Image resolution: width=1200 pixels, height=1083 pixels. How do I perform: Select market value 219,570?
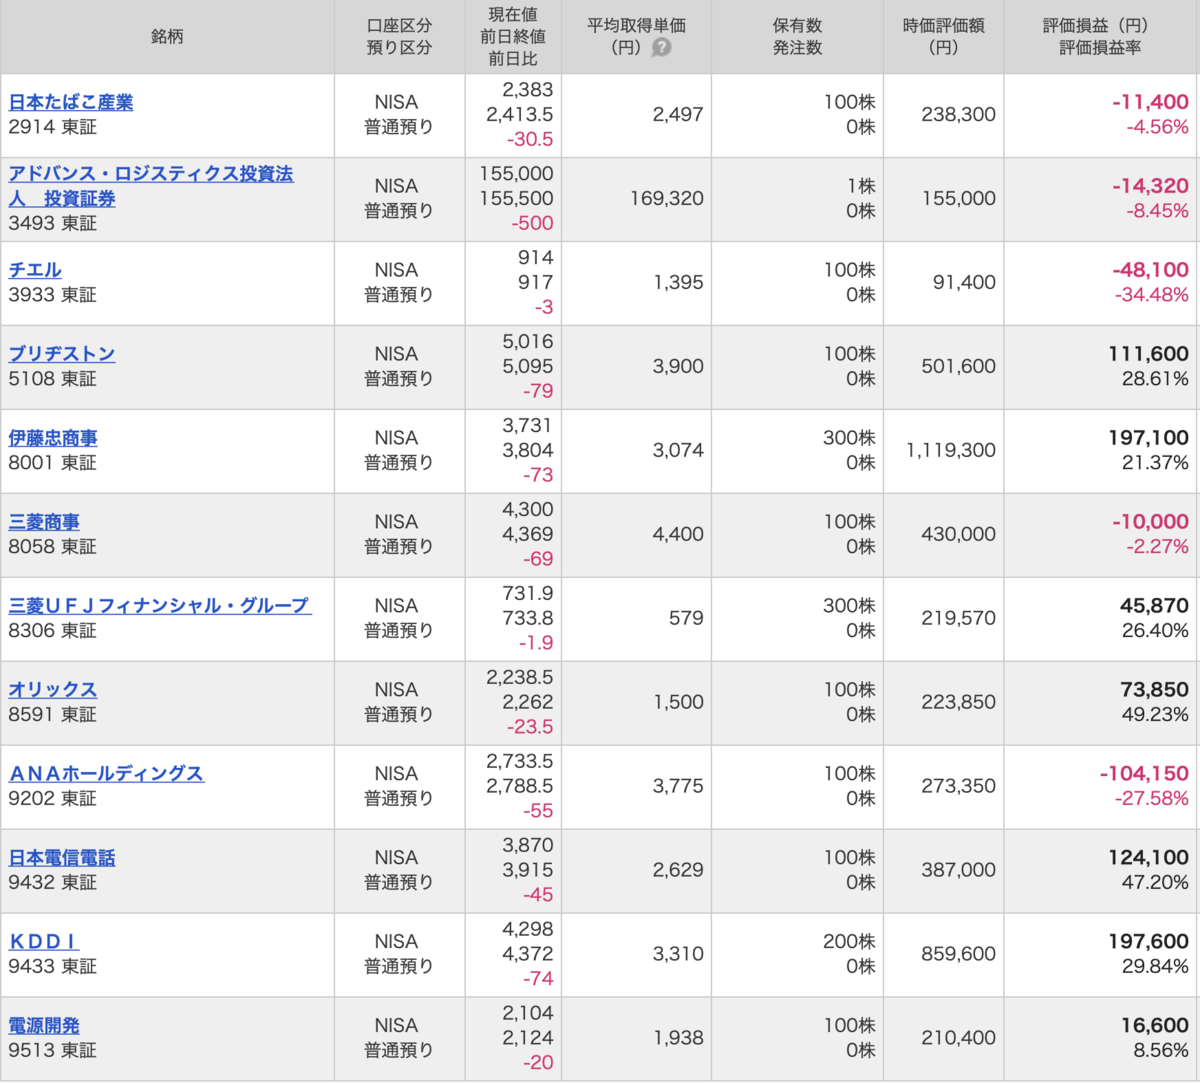(958, 618)
